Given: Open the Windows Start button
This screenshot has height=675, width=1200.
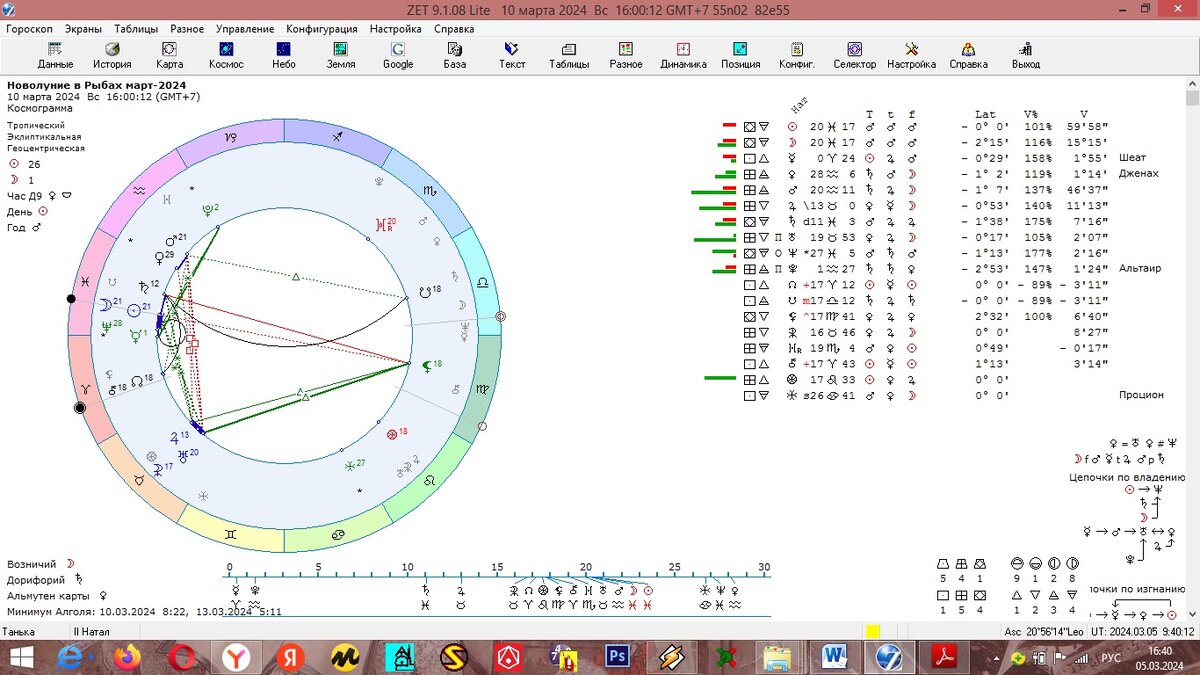Looking at the screenshot, I should (21, 657).
